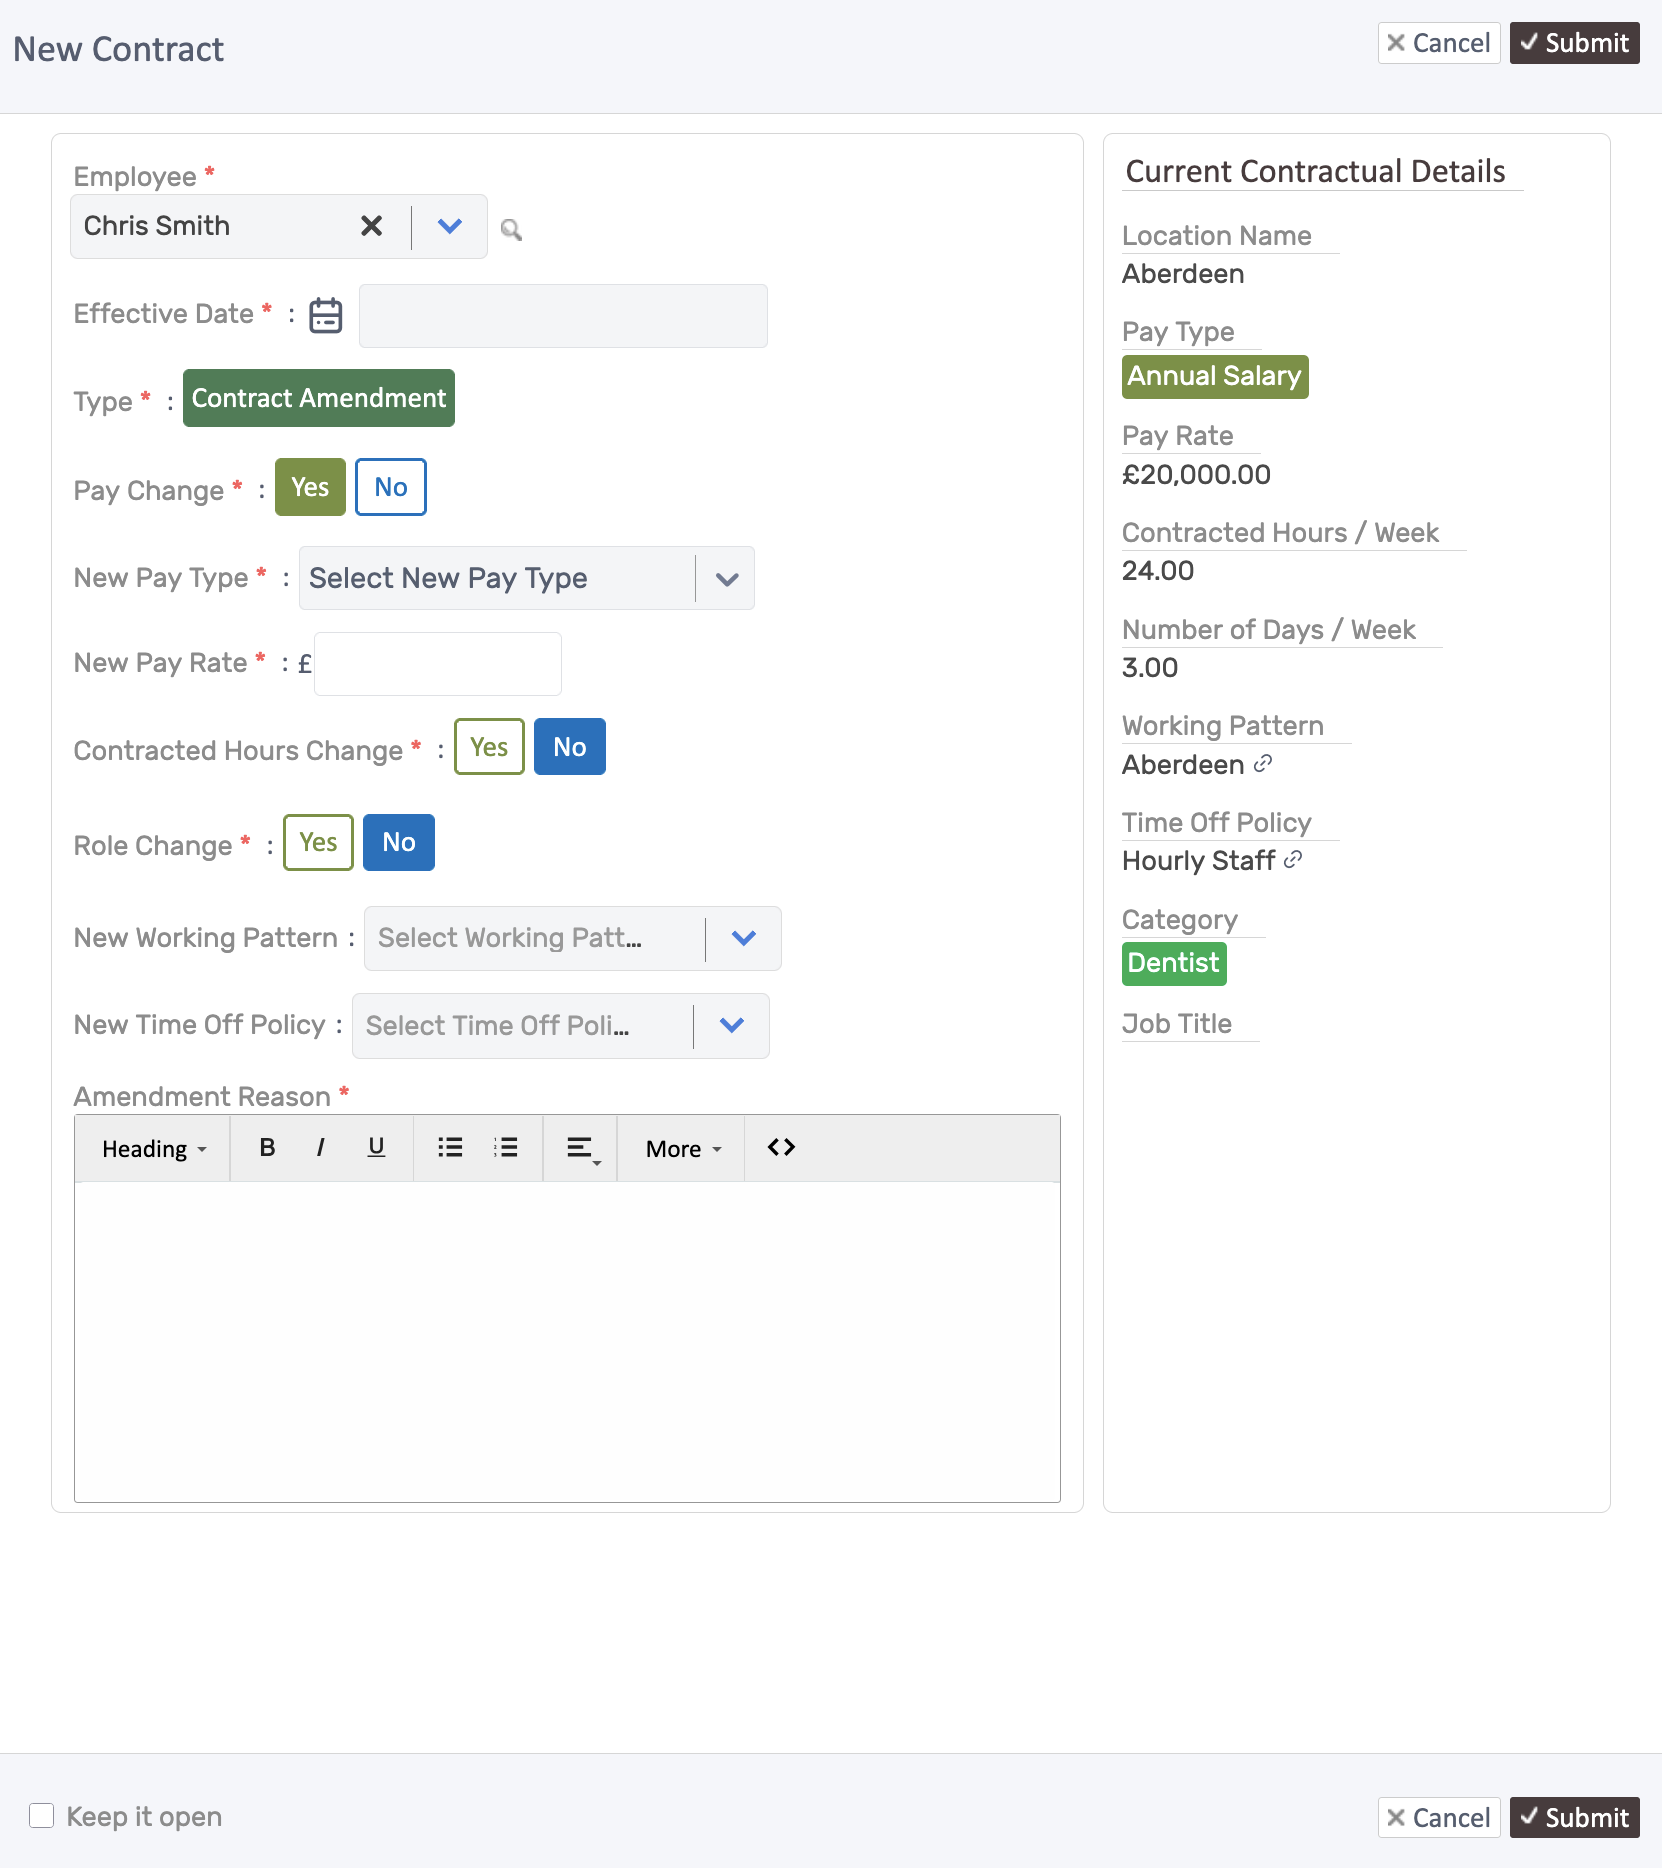1662x1874 pixels.
Task: Open the Select New Pay Type dropdown
Action: 725,578
